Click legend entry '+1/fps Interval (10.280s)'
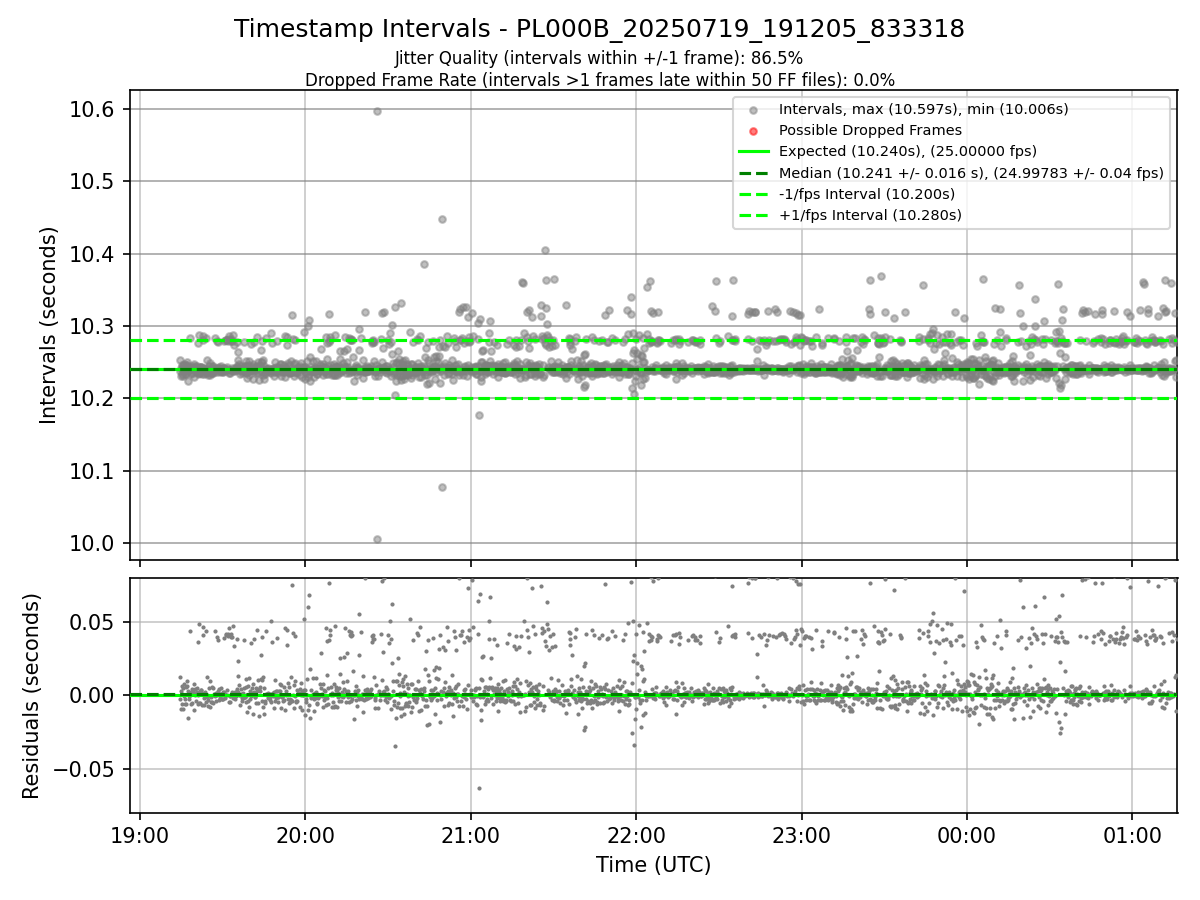Screen dimensions: 1200x900 870,215
